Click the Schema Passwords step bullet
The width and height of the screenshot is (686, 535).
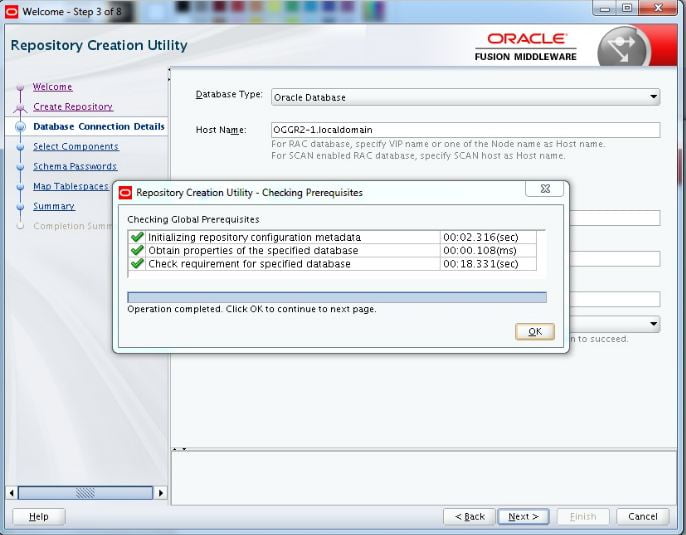[20, 167]
